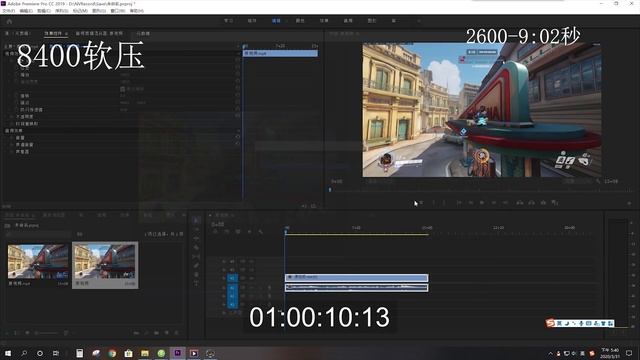The width and height of the screenshot is (640, 360).
Task: Click the Mark In button
Action: point(433,202)
